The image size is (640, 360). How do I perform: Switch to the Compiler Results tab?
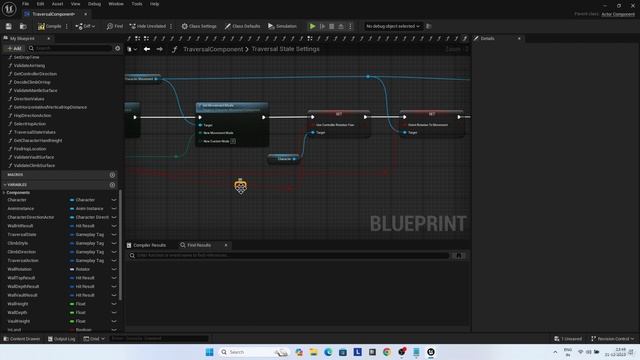coord(146,245)
